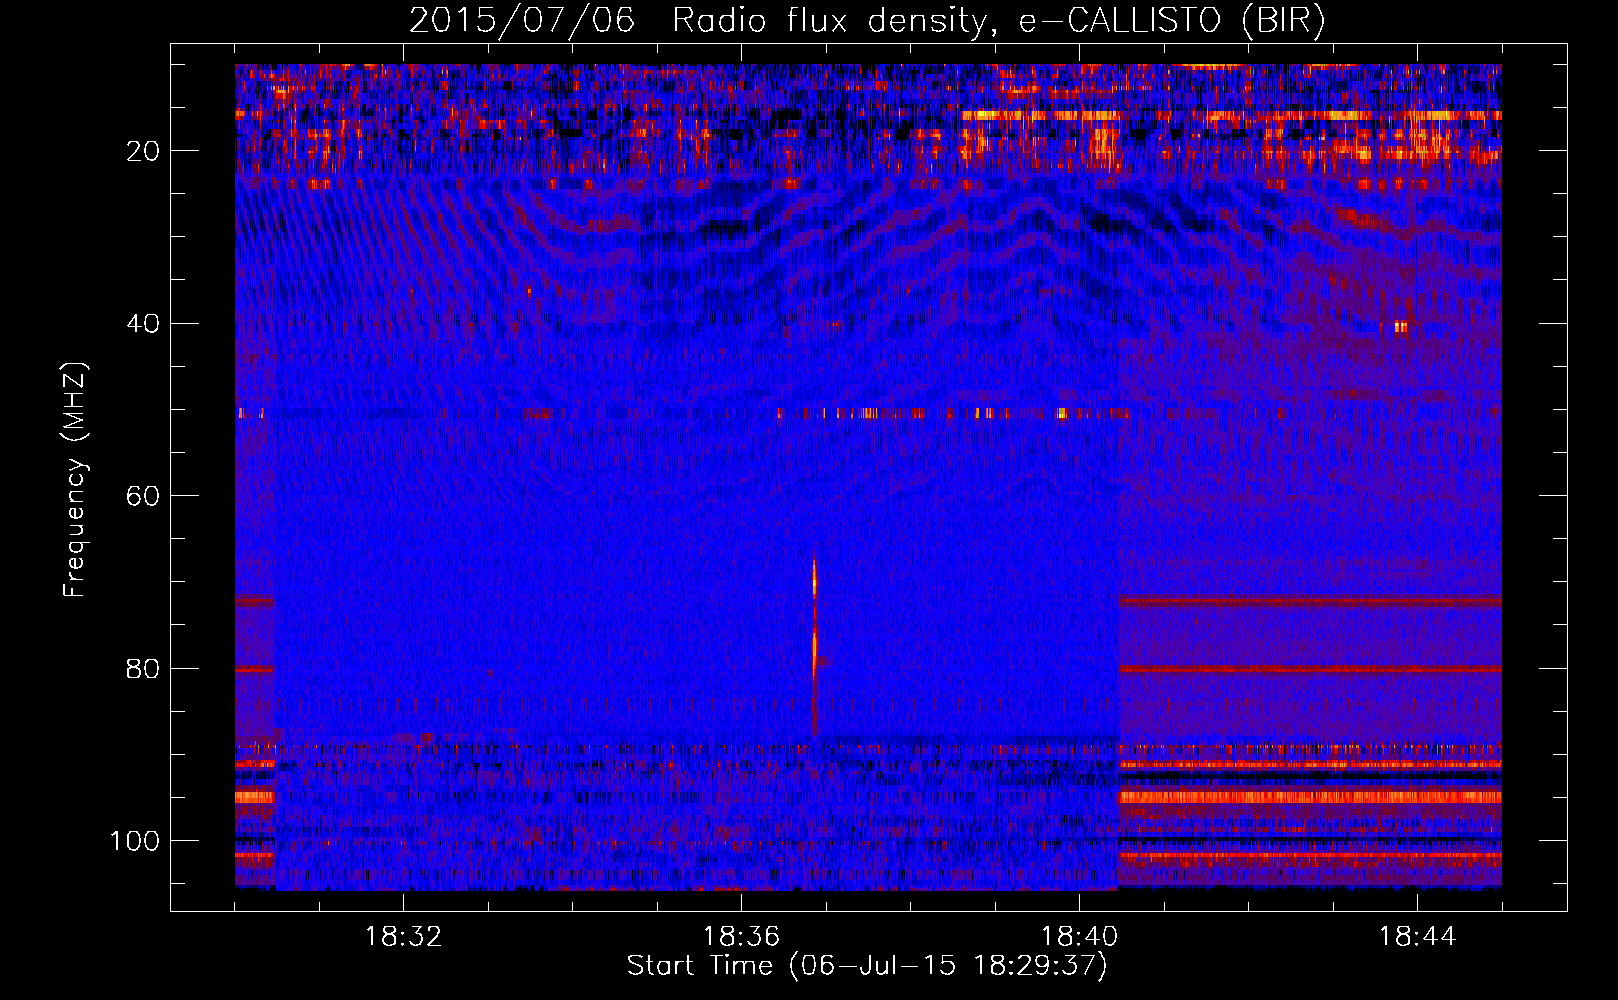Click the '40' frequency tick label
1618x1000 pixels.
coord(143,324)
